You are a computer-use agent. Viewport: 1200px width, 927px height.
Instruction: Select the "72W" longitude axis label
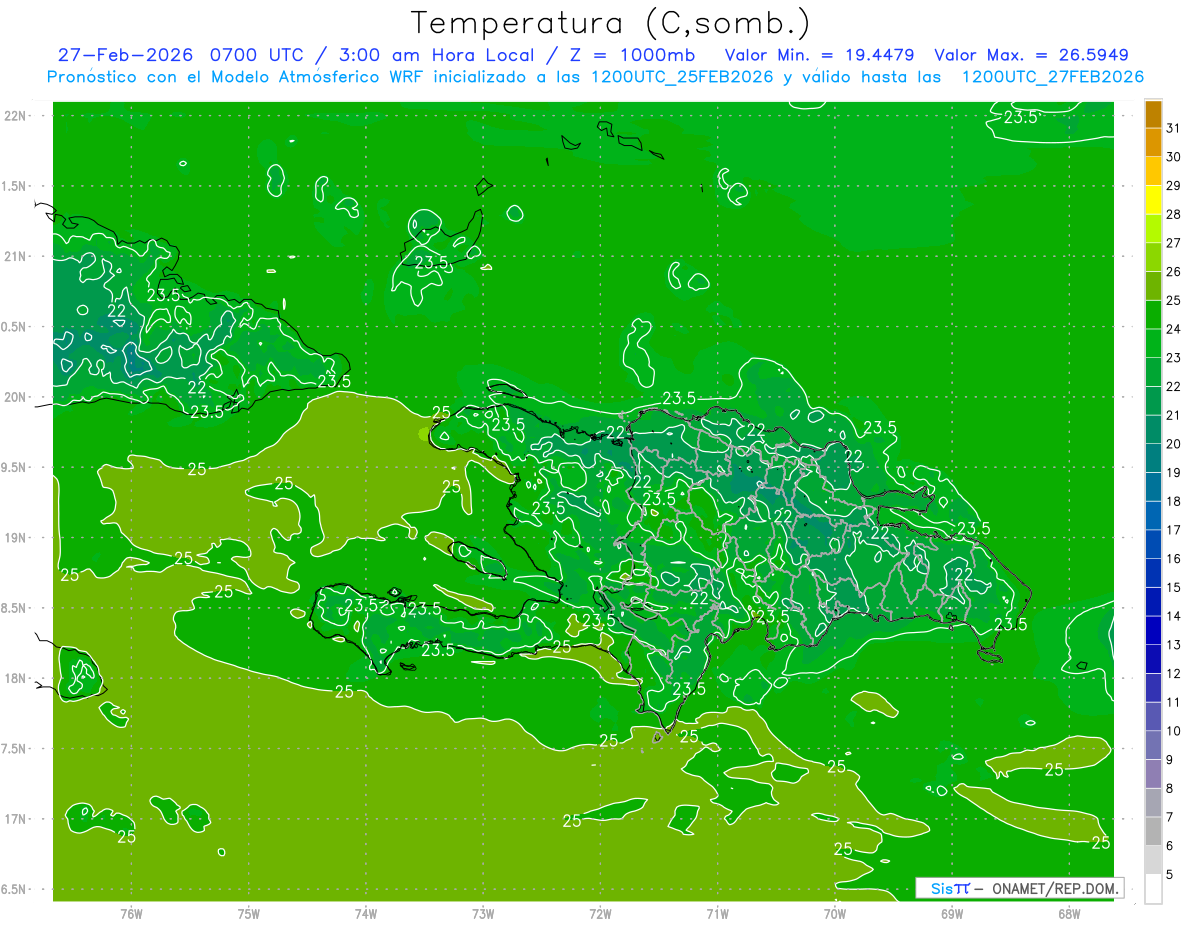pos(600,914)
